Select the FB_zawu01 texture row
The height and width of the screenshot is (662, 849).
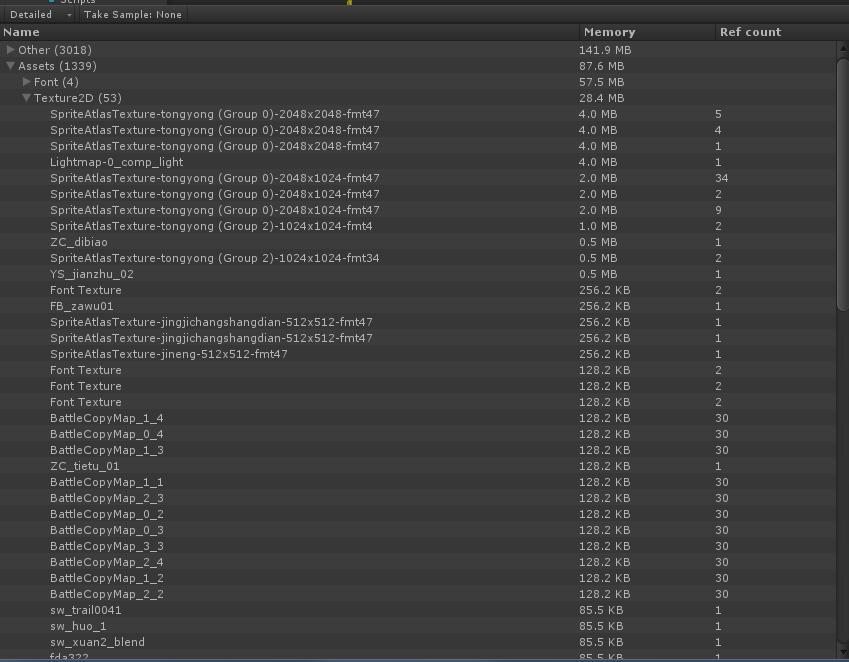click(418, 306)
